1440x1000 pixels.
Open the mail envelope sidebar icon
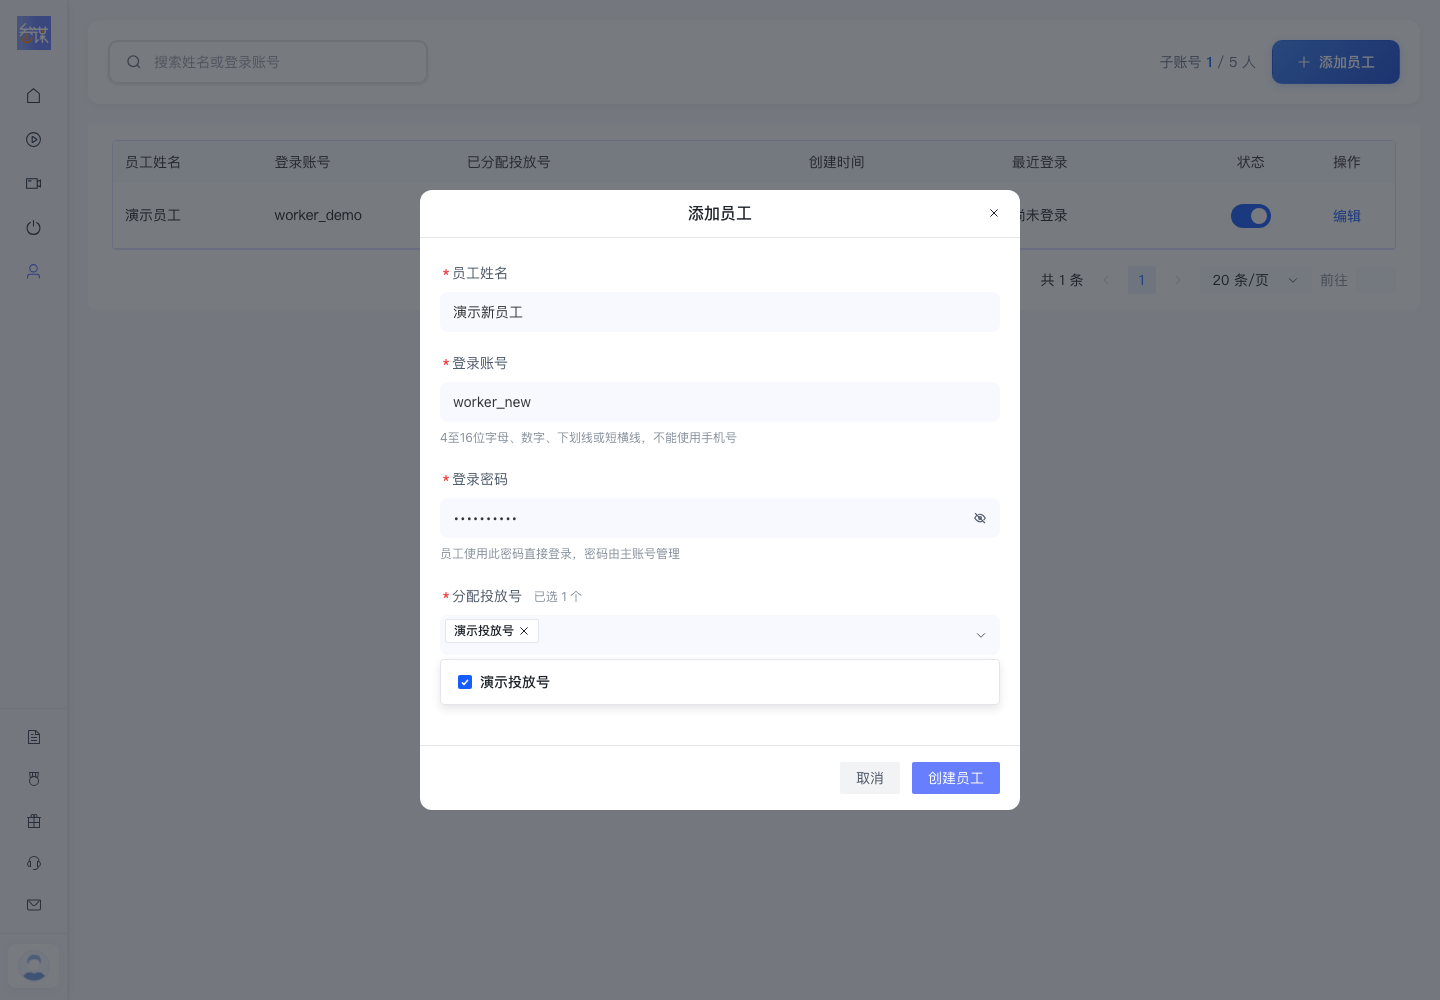coord(34,905)
